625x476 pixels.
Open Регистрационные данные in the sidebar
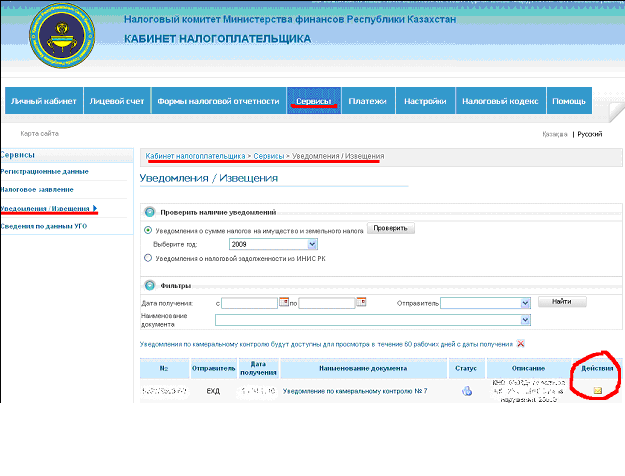44,171
